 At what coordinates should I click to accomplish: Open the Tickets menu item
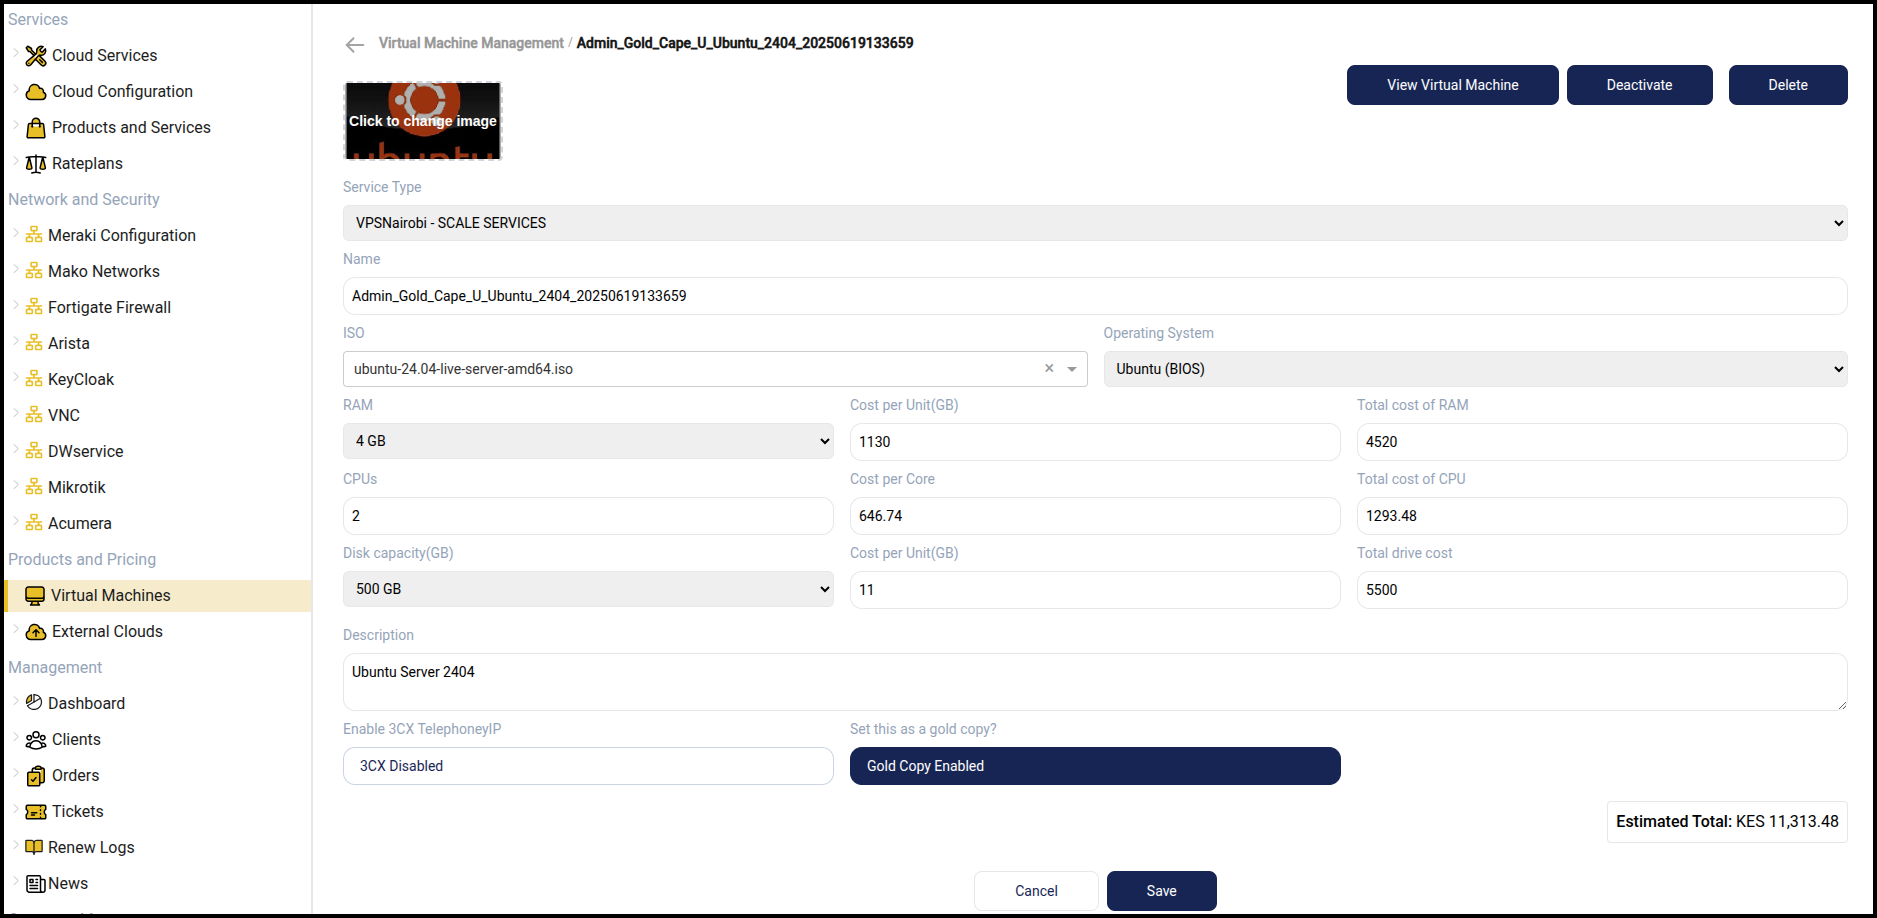tap(78, 812)
